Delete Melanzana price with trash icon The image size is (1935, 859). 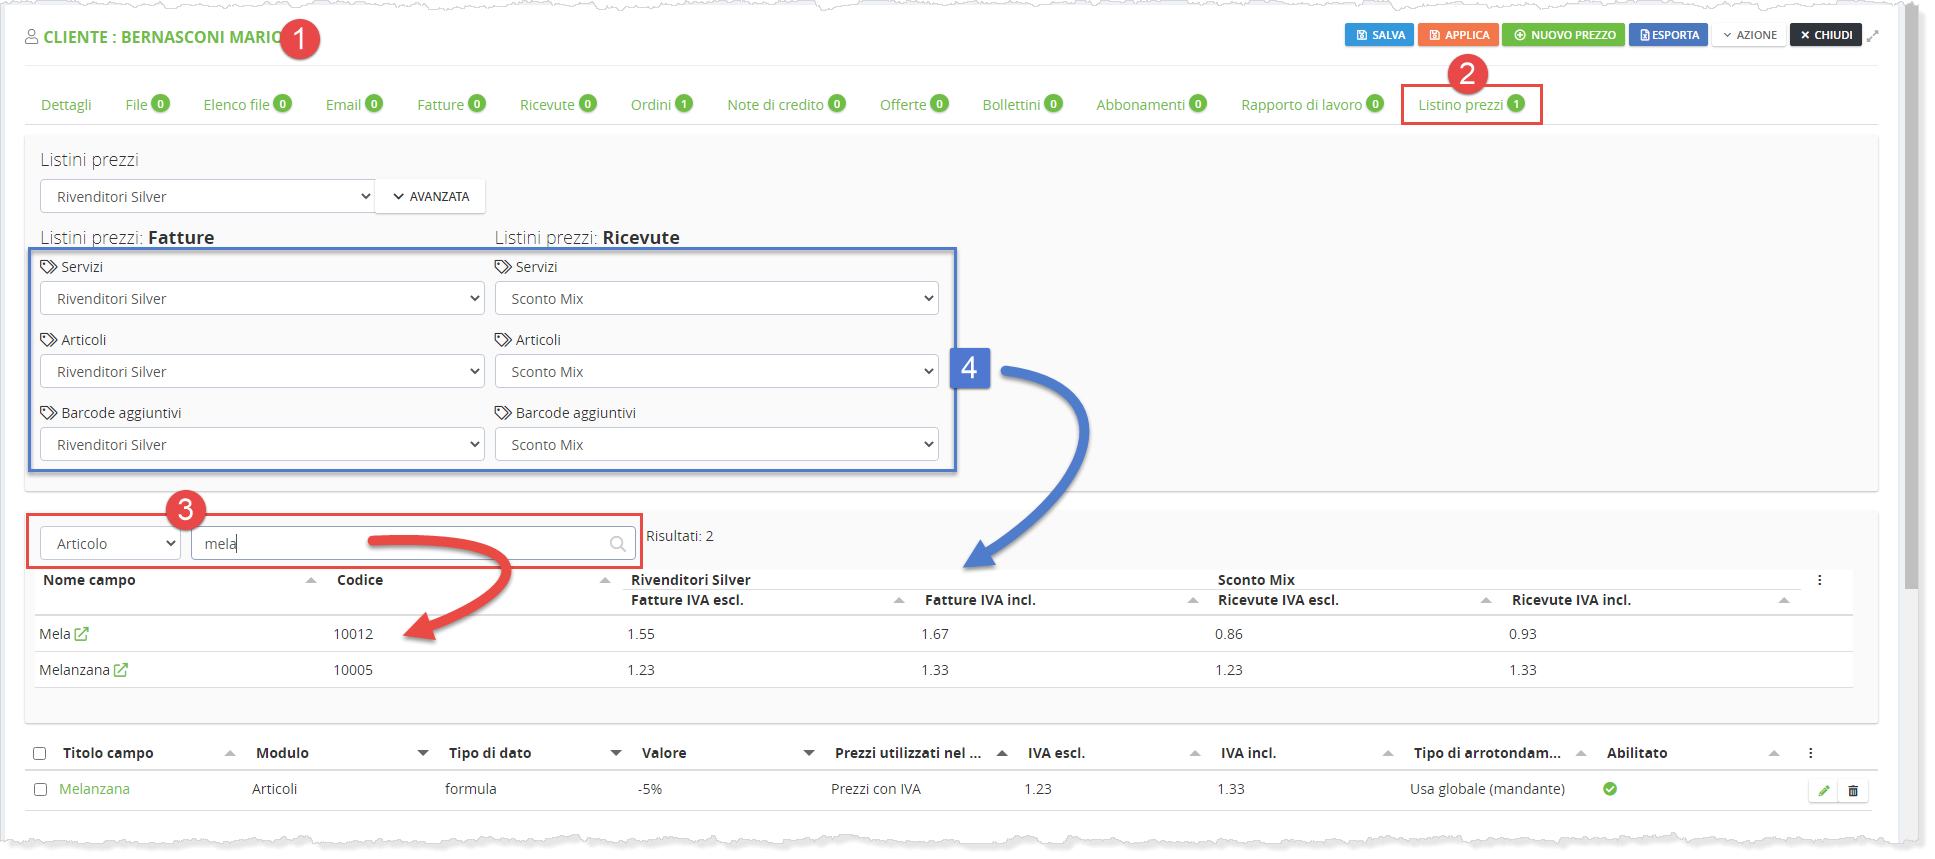pyautogui.click(x=1853, y=791)
